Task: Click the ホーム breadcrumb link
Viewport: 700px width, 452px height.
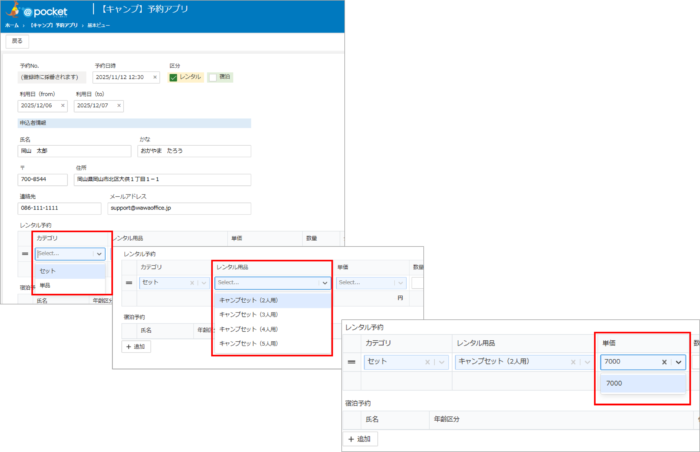Action: (11, 23)
